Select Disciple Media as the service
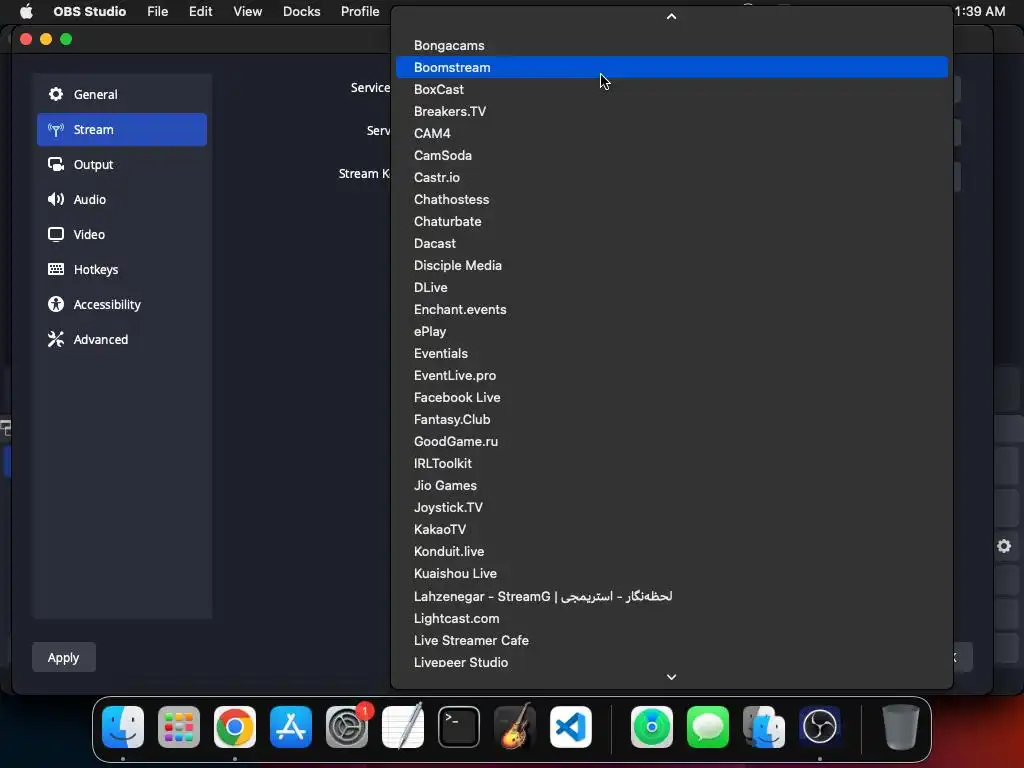This screenshot has height=768, width=1024. click(x=672, y=265)
